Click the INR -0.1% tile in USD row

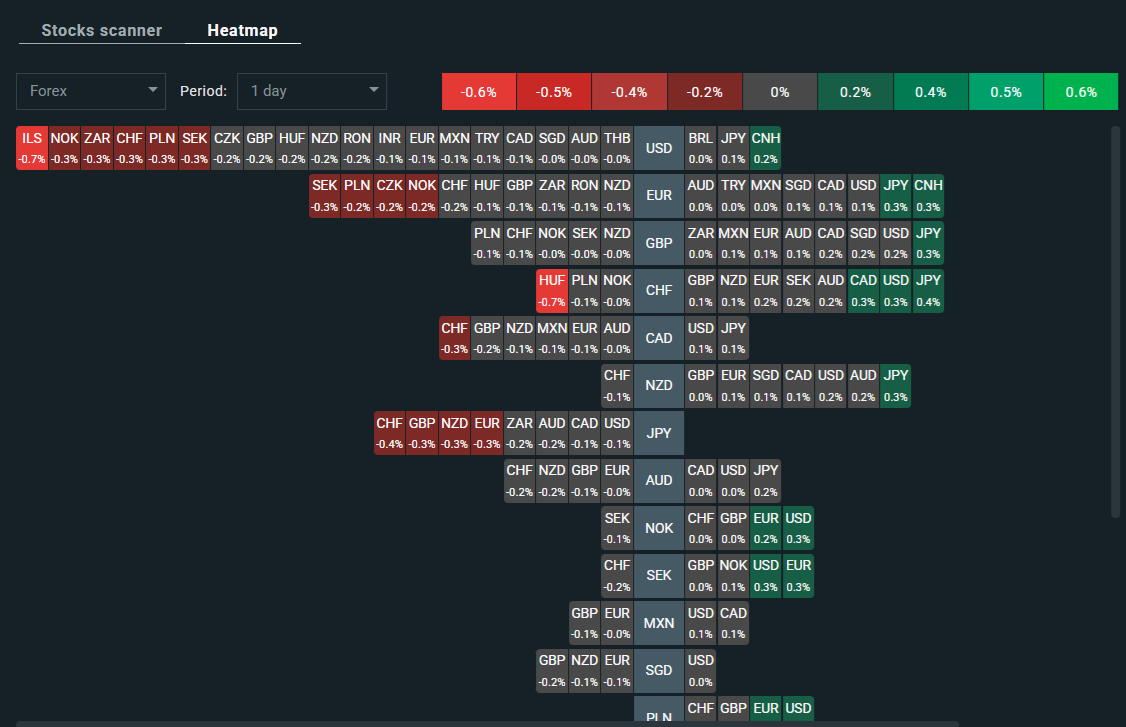coord(389,148)
